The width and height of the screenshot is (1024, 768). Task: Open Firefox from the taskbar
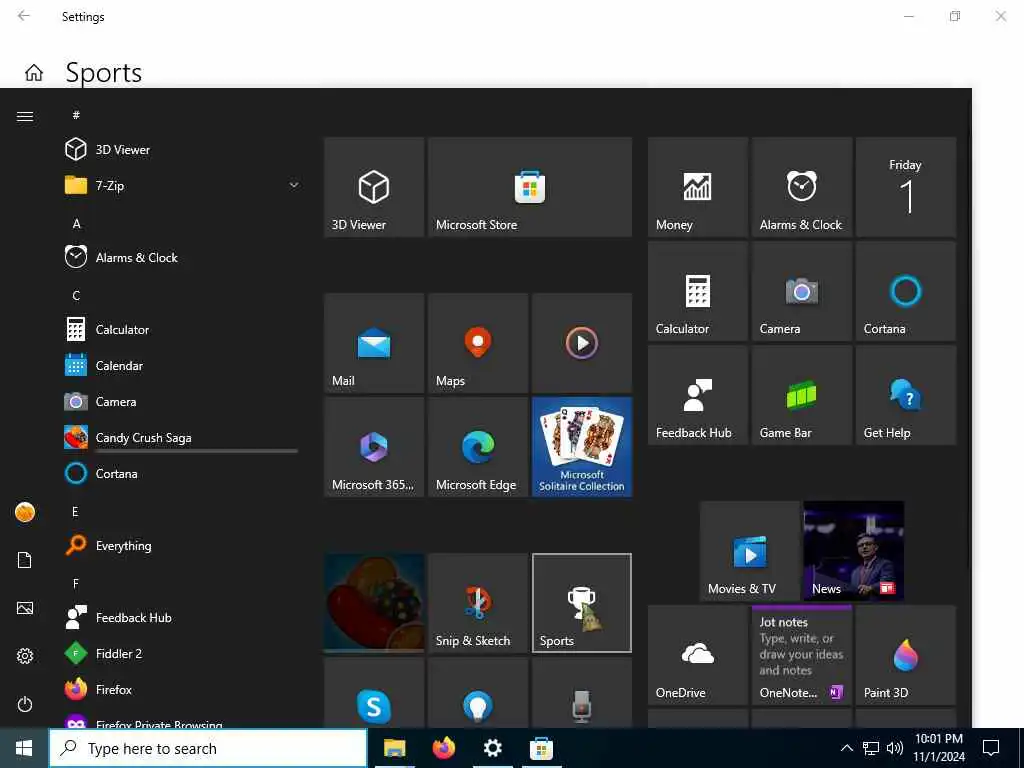443,748
